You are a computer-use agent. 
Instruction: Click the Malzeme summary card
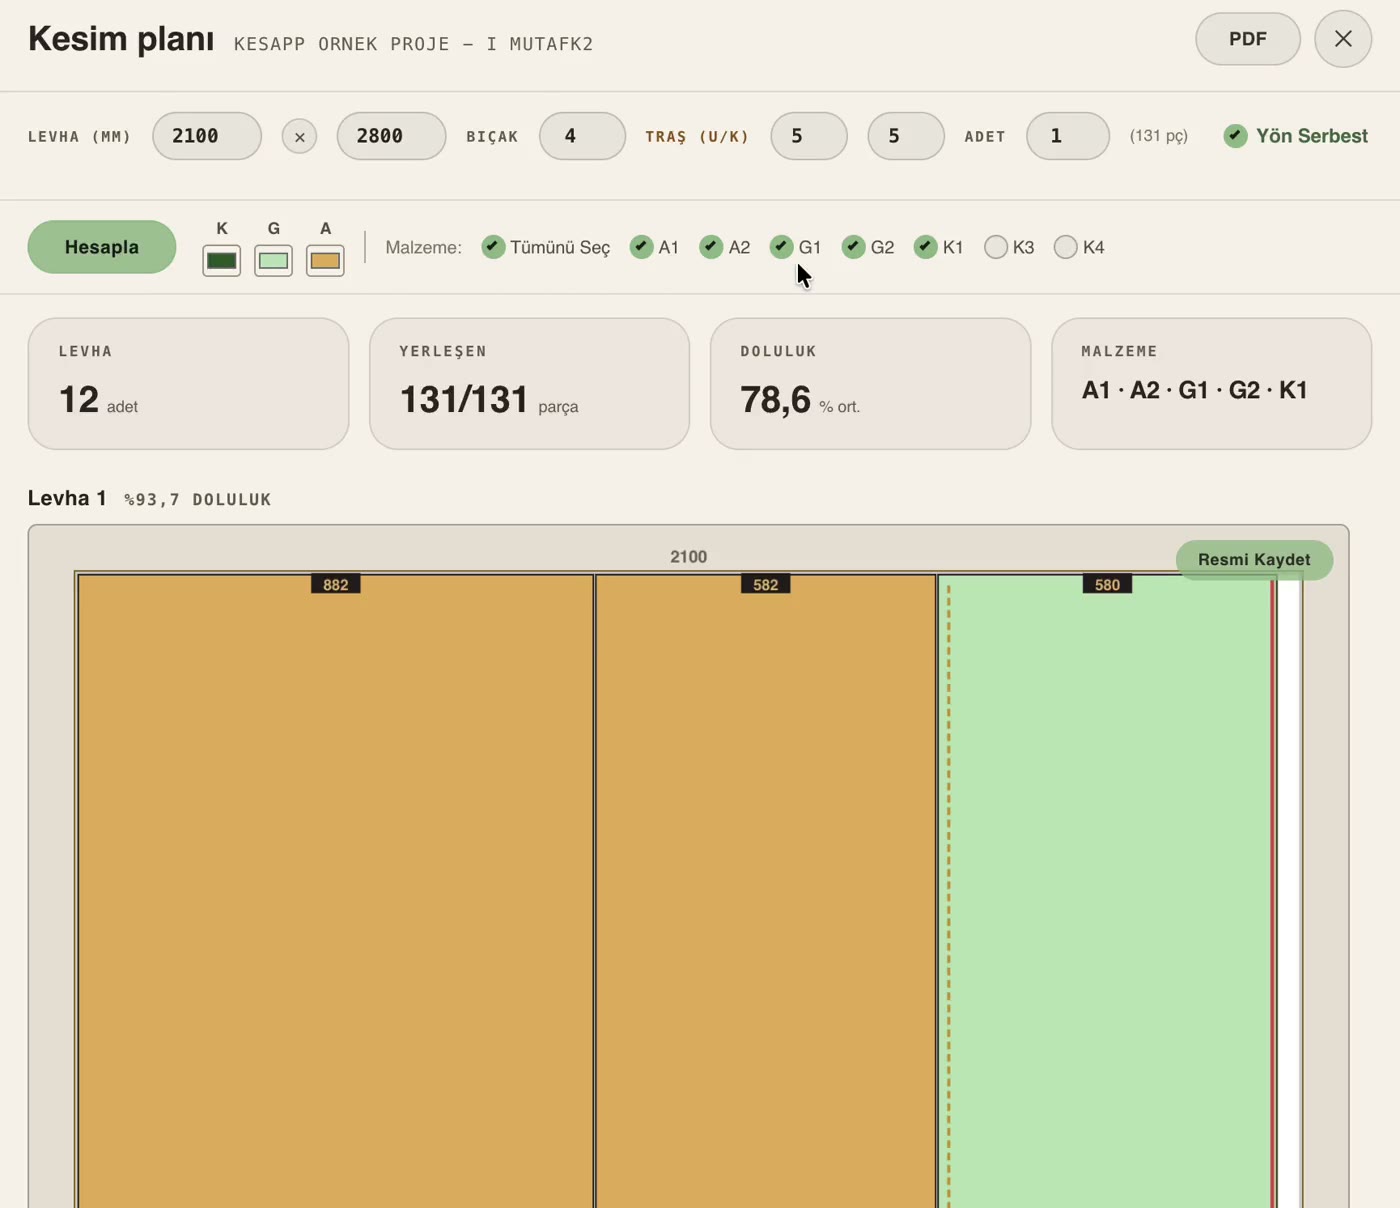point(1211,384)
